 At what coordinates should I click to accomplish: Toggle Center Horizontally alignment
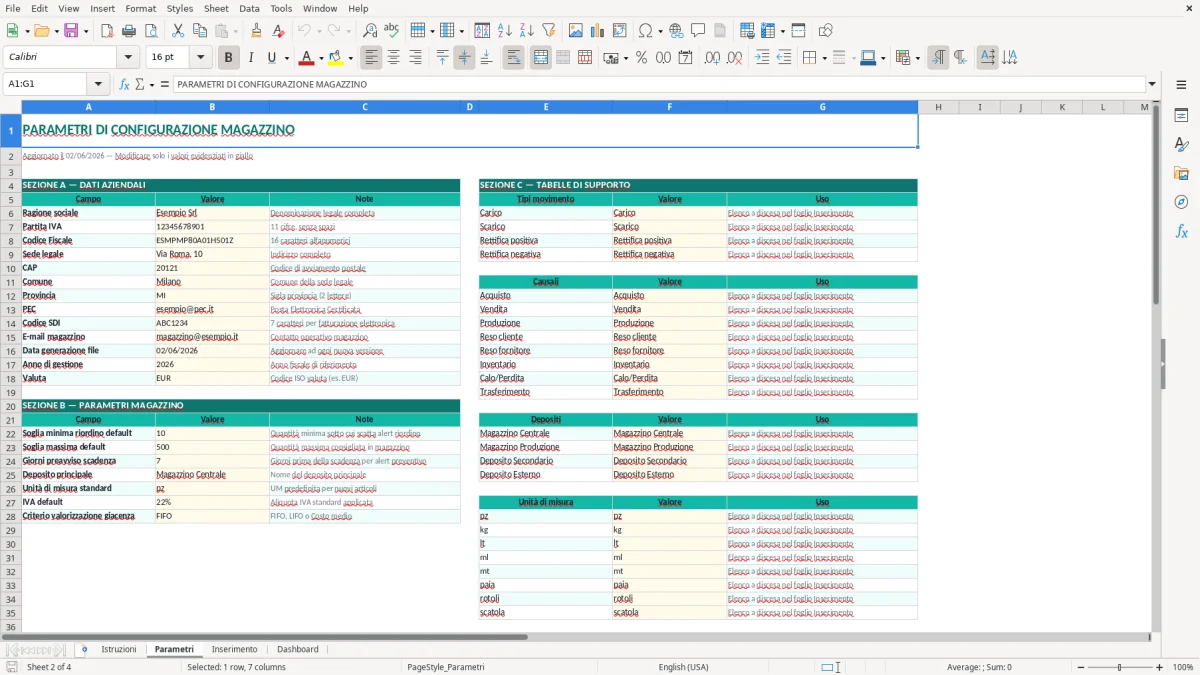click(x=394, y=58)
